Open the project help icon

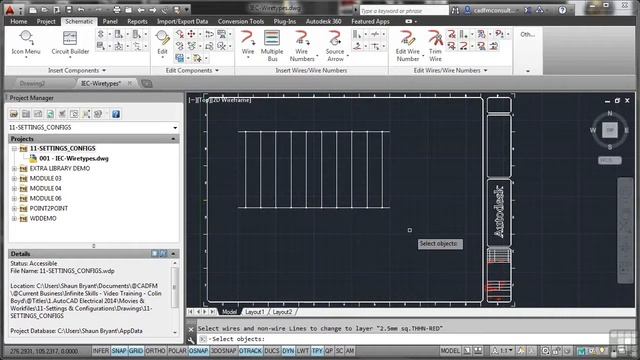pos(116,114)
